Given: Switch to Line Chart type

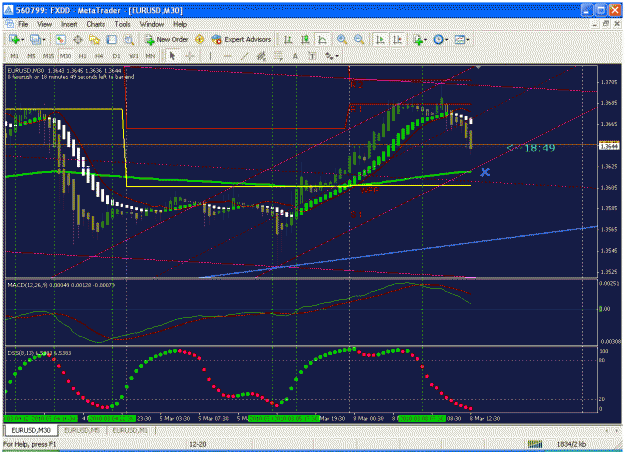Looking at the screenshot, I should [x=322, y=39].
